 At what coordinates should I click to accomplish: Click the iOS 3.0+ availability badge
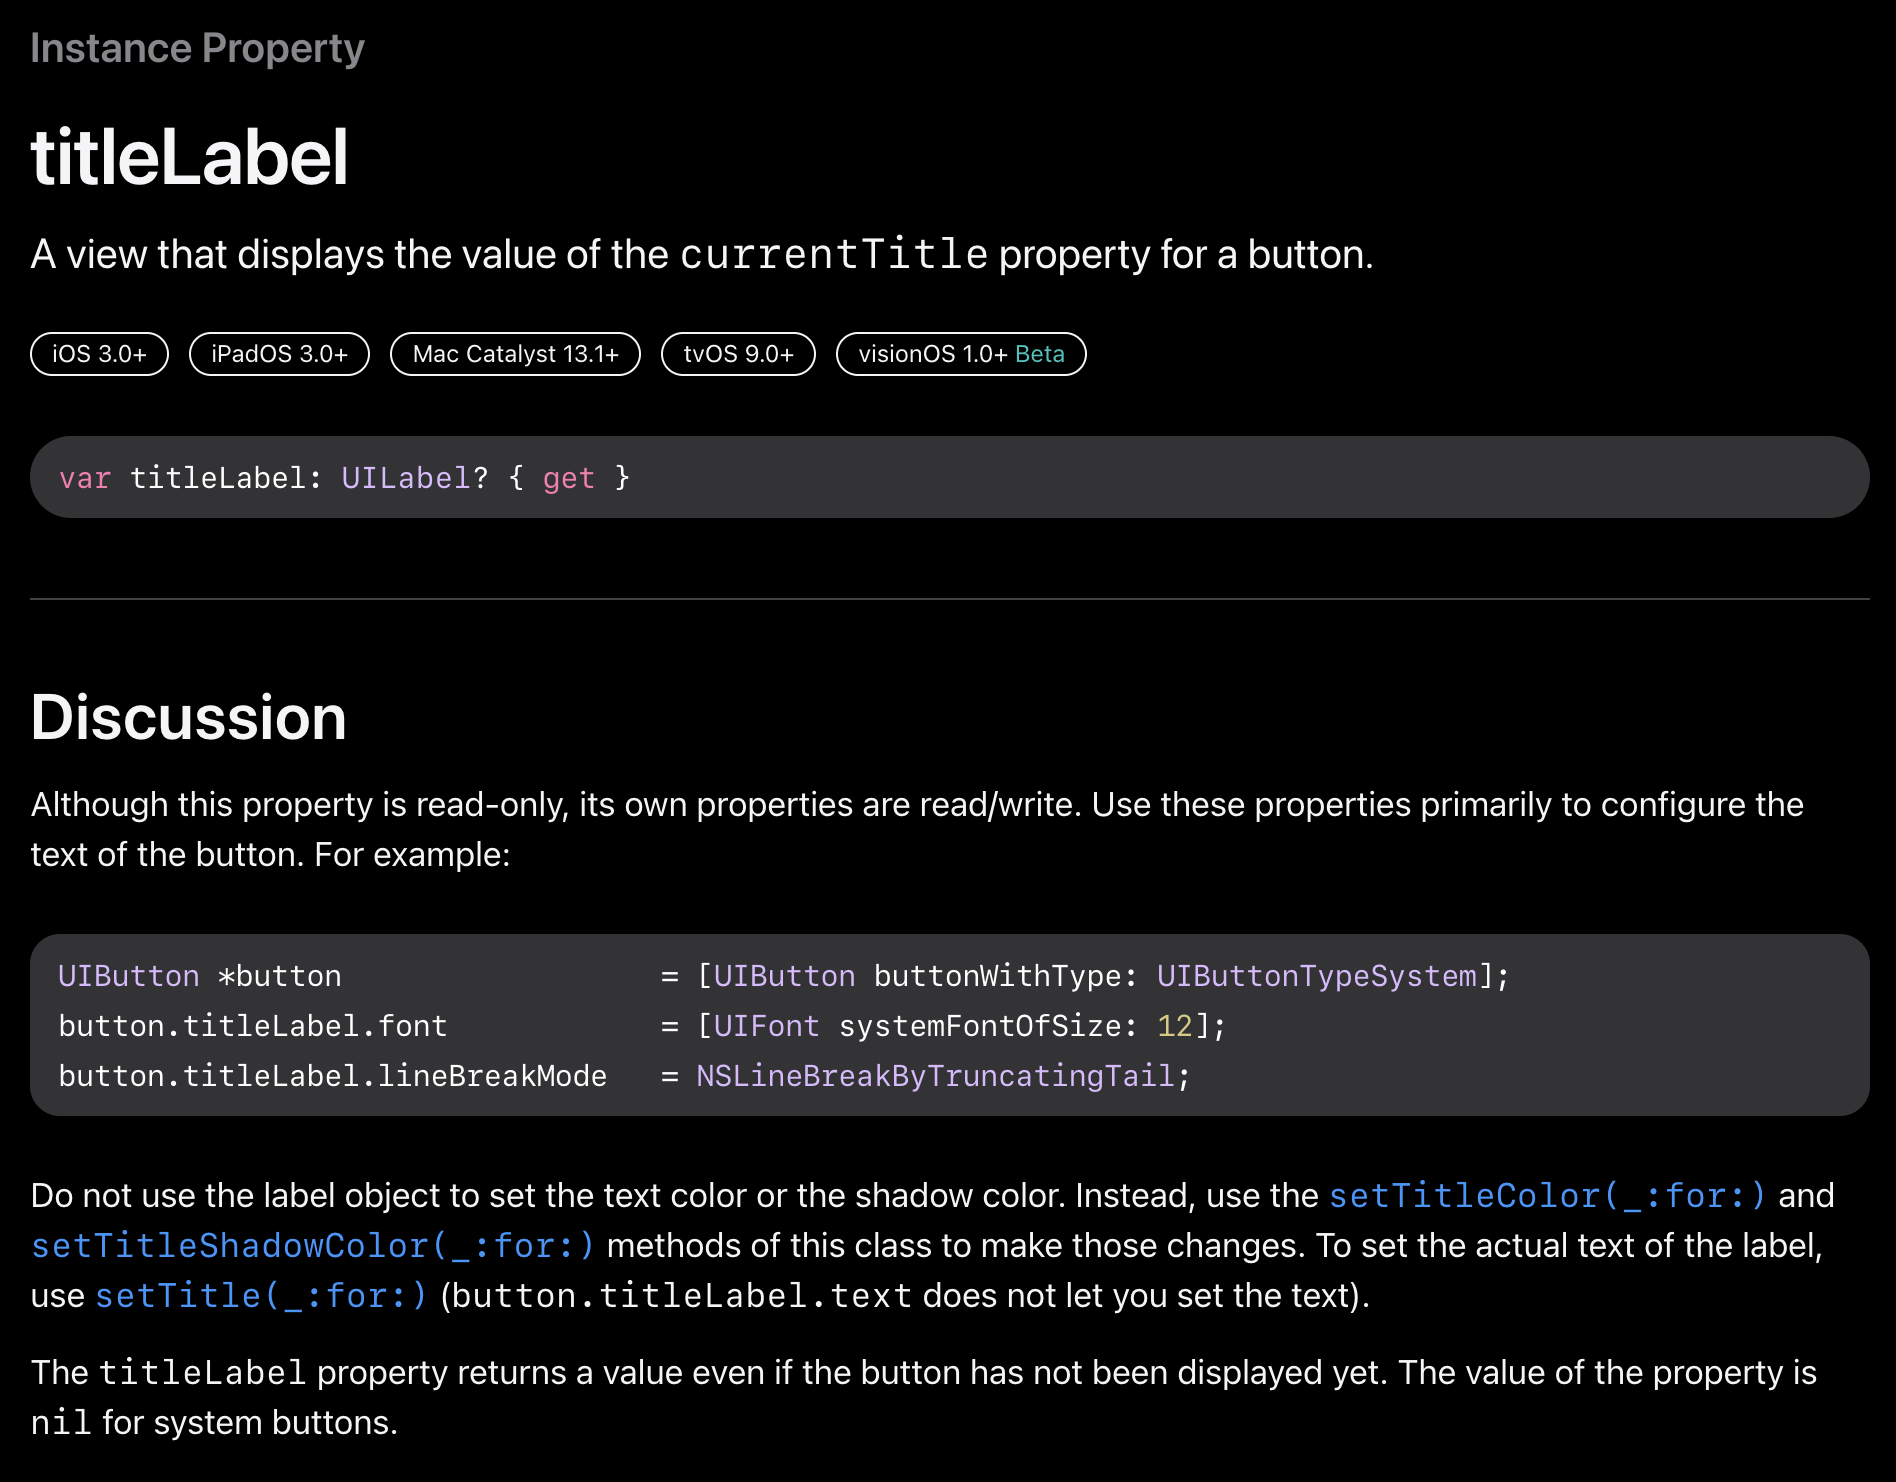pyautogui.click(x=99, y=354)
